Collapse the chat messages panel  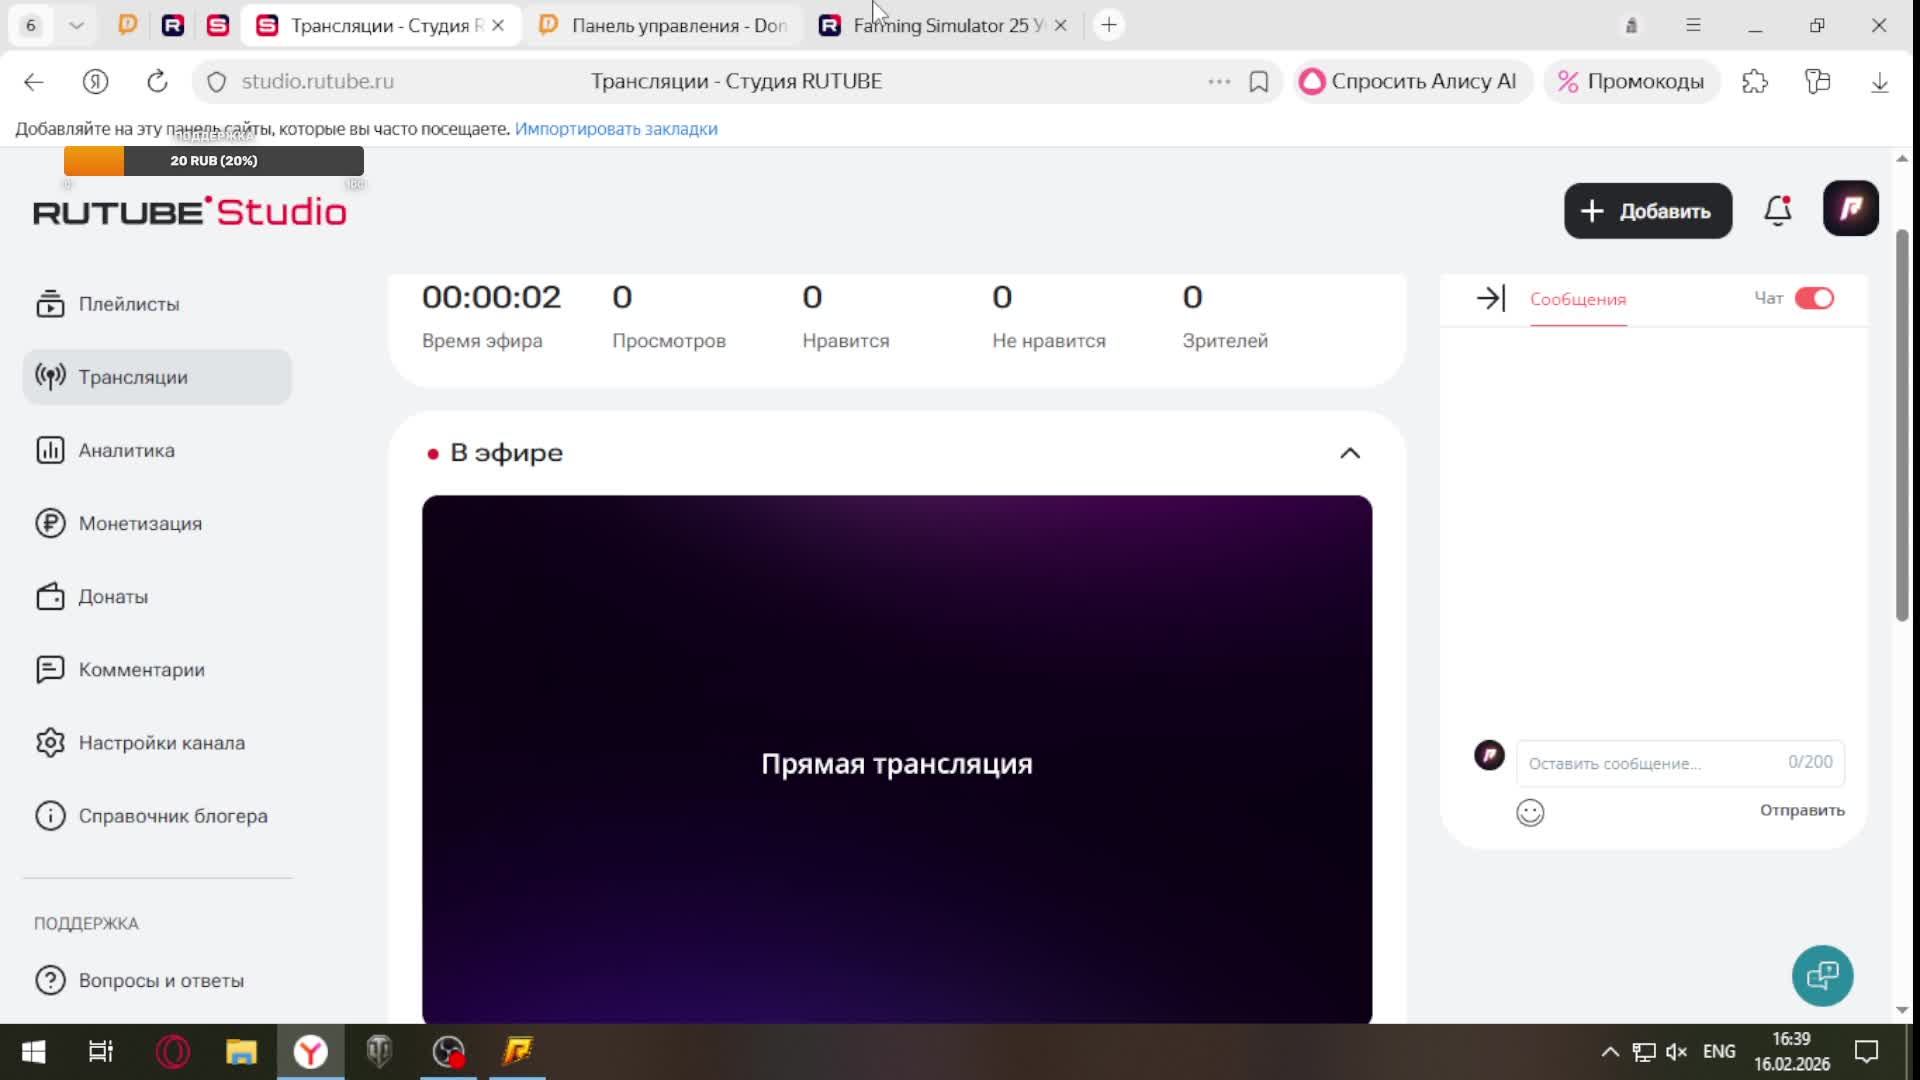1490,297
